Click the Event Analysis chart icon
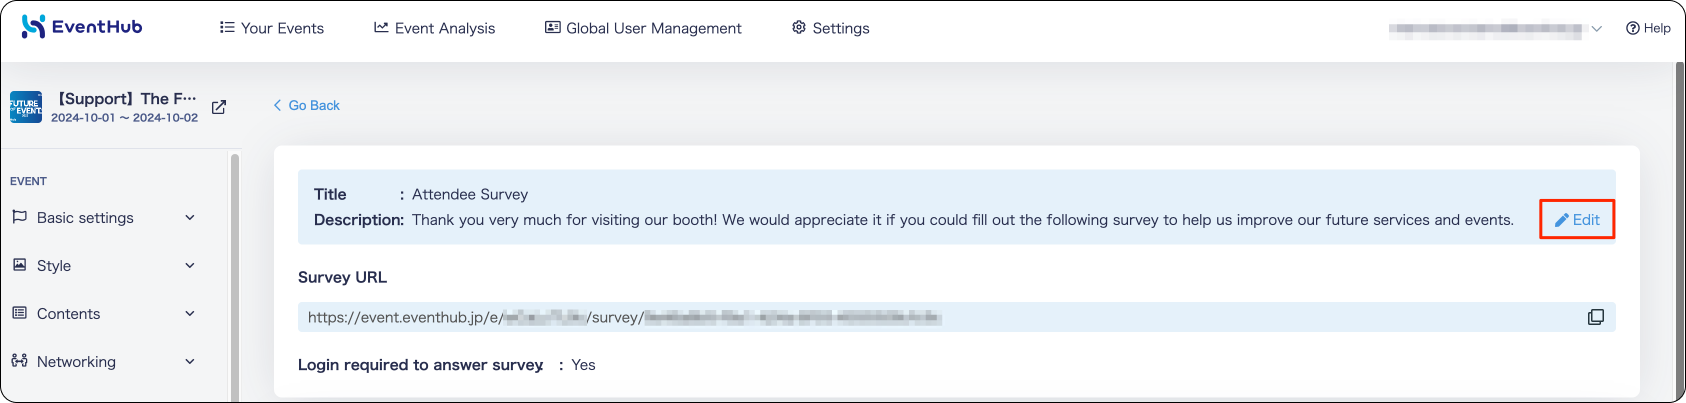 click(x=381, y=27)
